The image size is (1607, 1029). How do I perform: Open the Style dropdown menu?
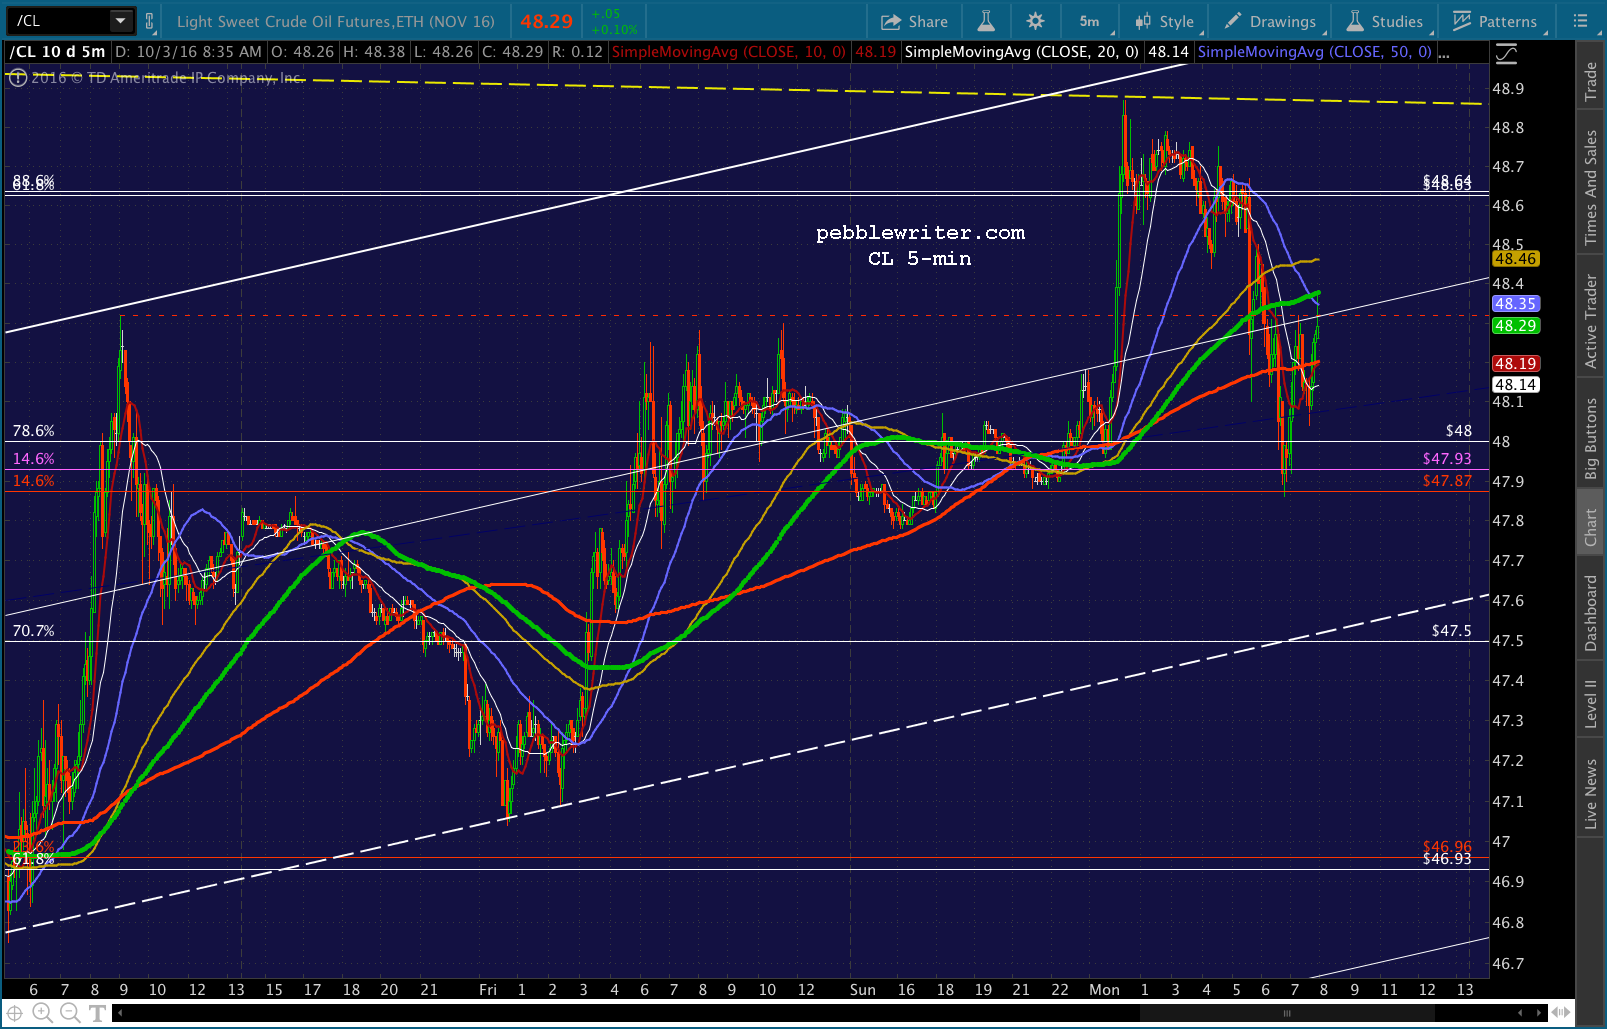(x=1165, y=21)
